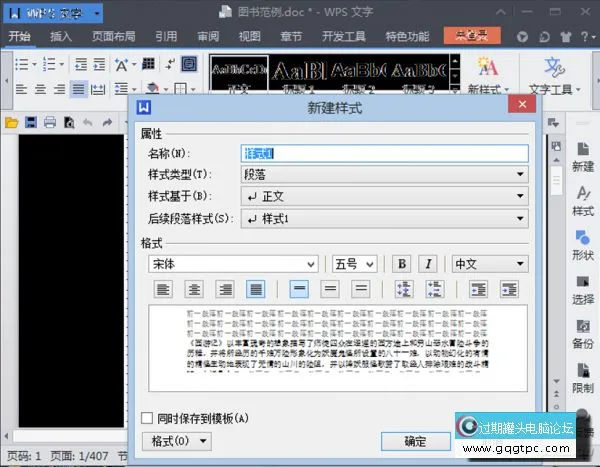
Task: Toggle single line spacing in dialog
Action: point(299,289)
